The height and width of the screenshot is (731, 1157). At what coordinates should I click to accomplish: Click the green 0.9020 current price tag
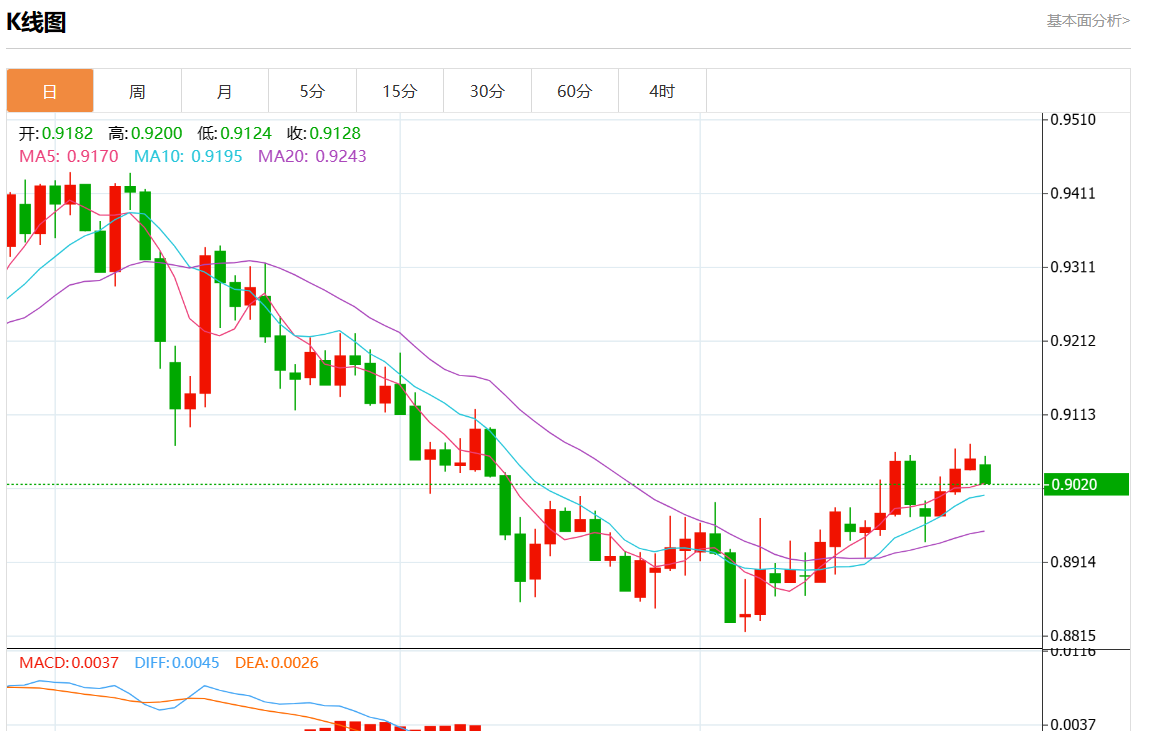click(1086, 485)
